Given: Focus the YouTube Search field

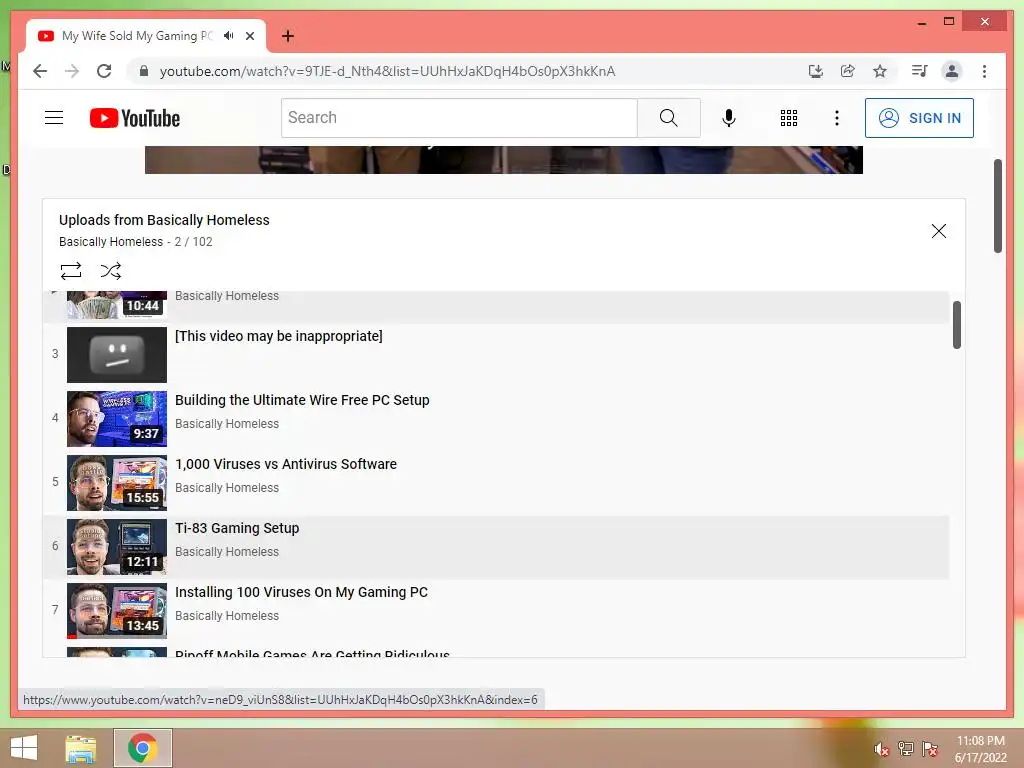Looking at the screenshot, I should (459, 118).
